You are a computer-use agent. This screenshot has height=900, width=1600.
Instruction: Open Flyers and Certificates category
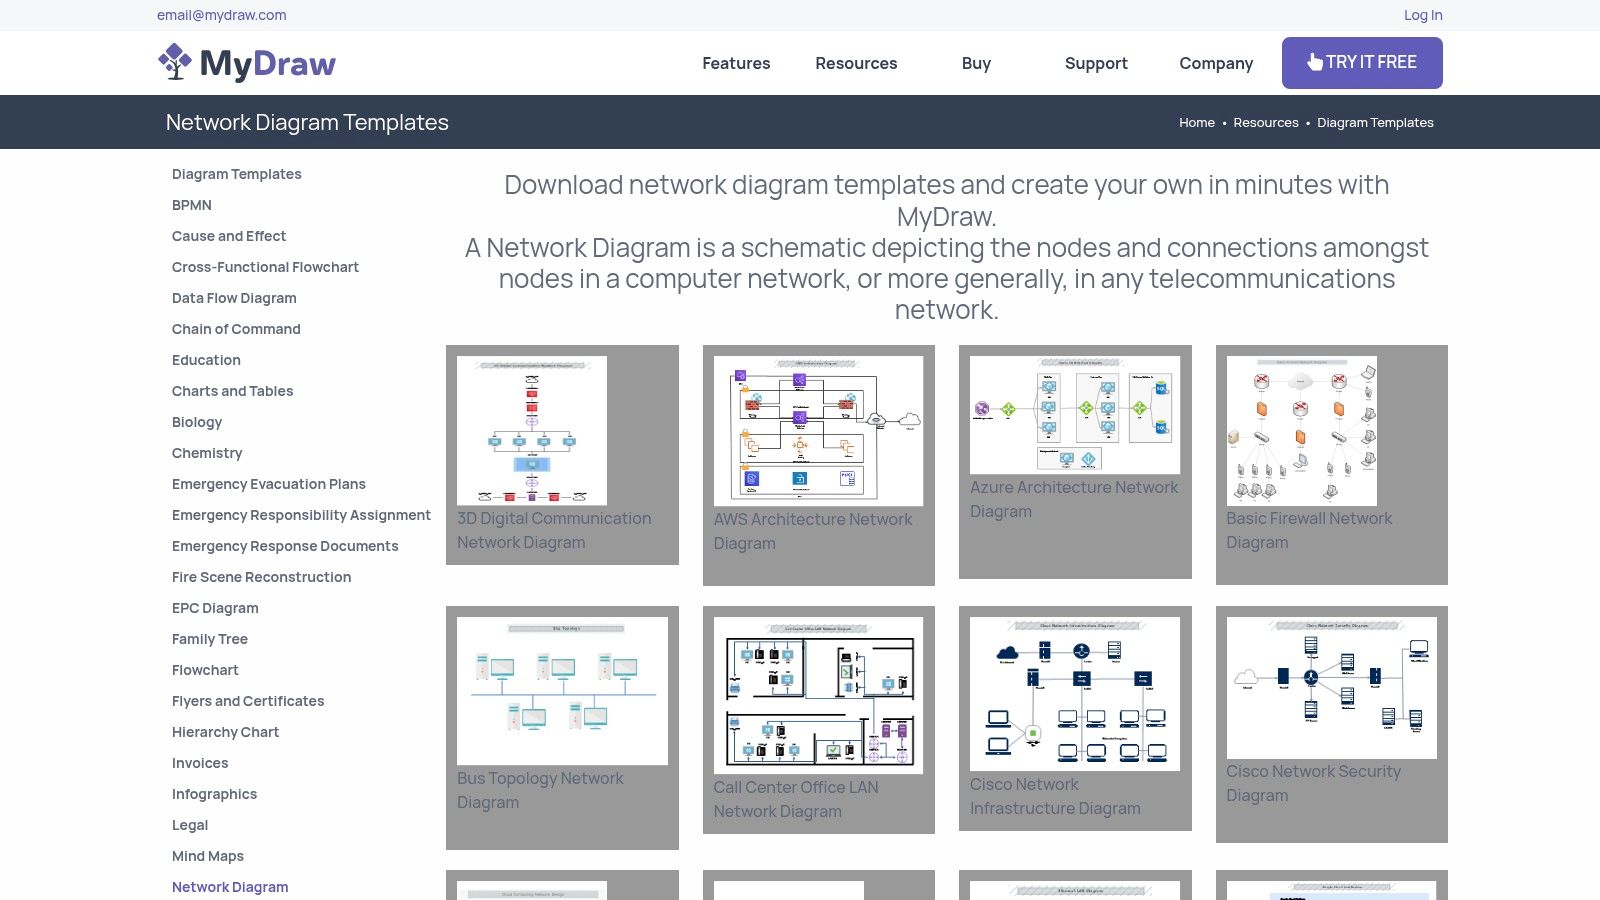click(x=248, y=701)
